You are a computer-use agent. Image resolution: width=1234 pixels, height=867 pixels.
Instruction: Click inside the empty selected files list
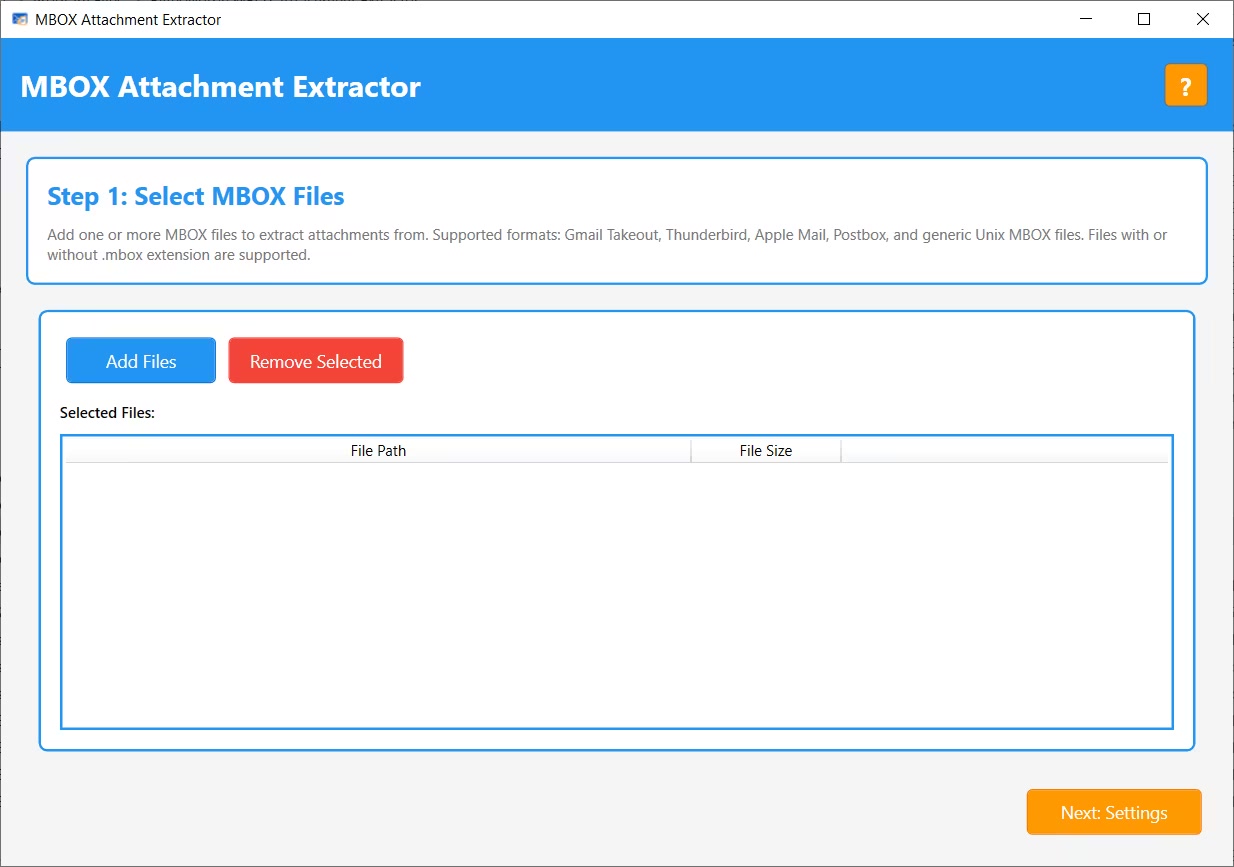coord(616,595)
